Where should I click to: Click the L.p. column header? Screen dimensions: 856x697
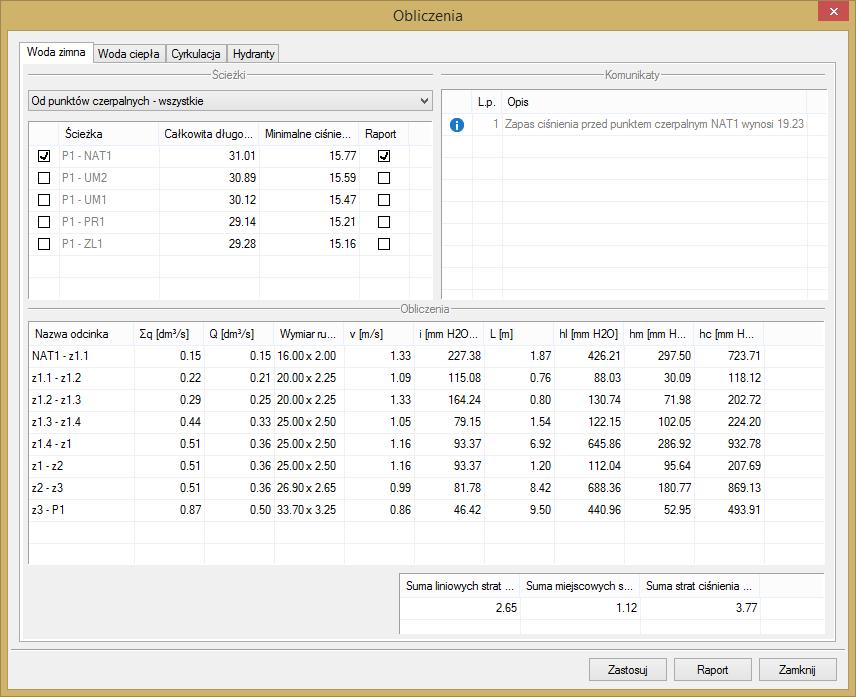[x=486, y=102]
